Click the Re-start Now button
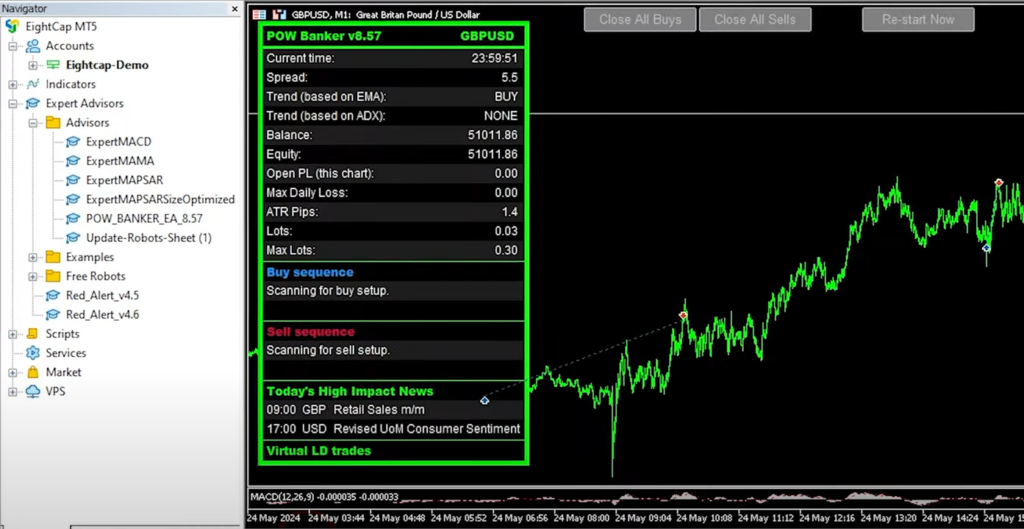The height and width of the screenshot is (529, 1024). point(917,19)
